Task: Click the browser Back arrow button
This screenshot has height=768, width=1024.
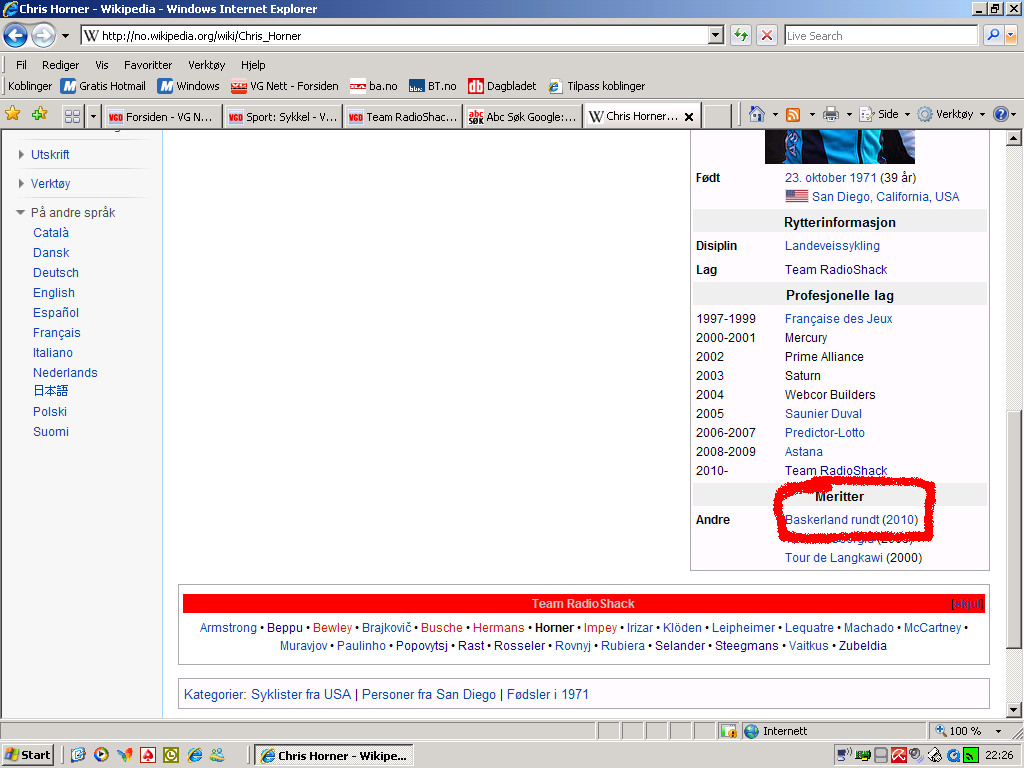Action: 15,36
